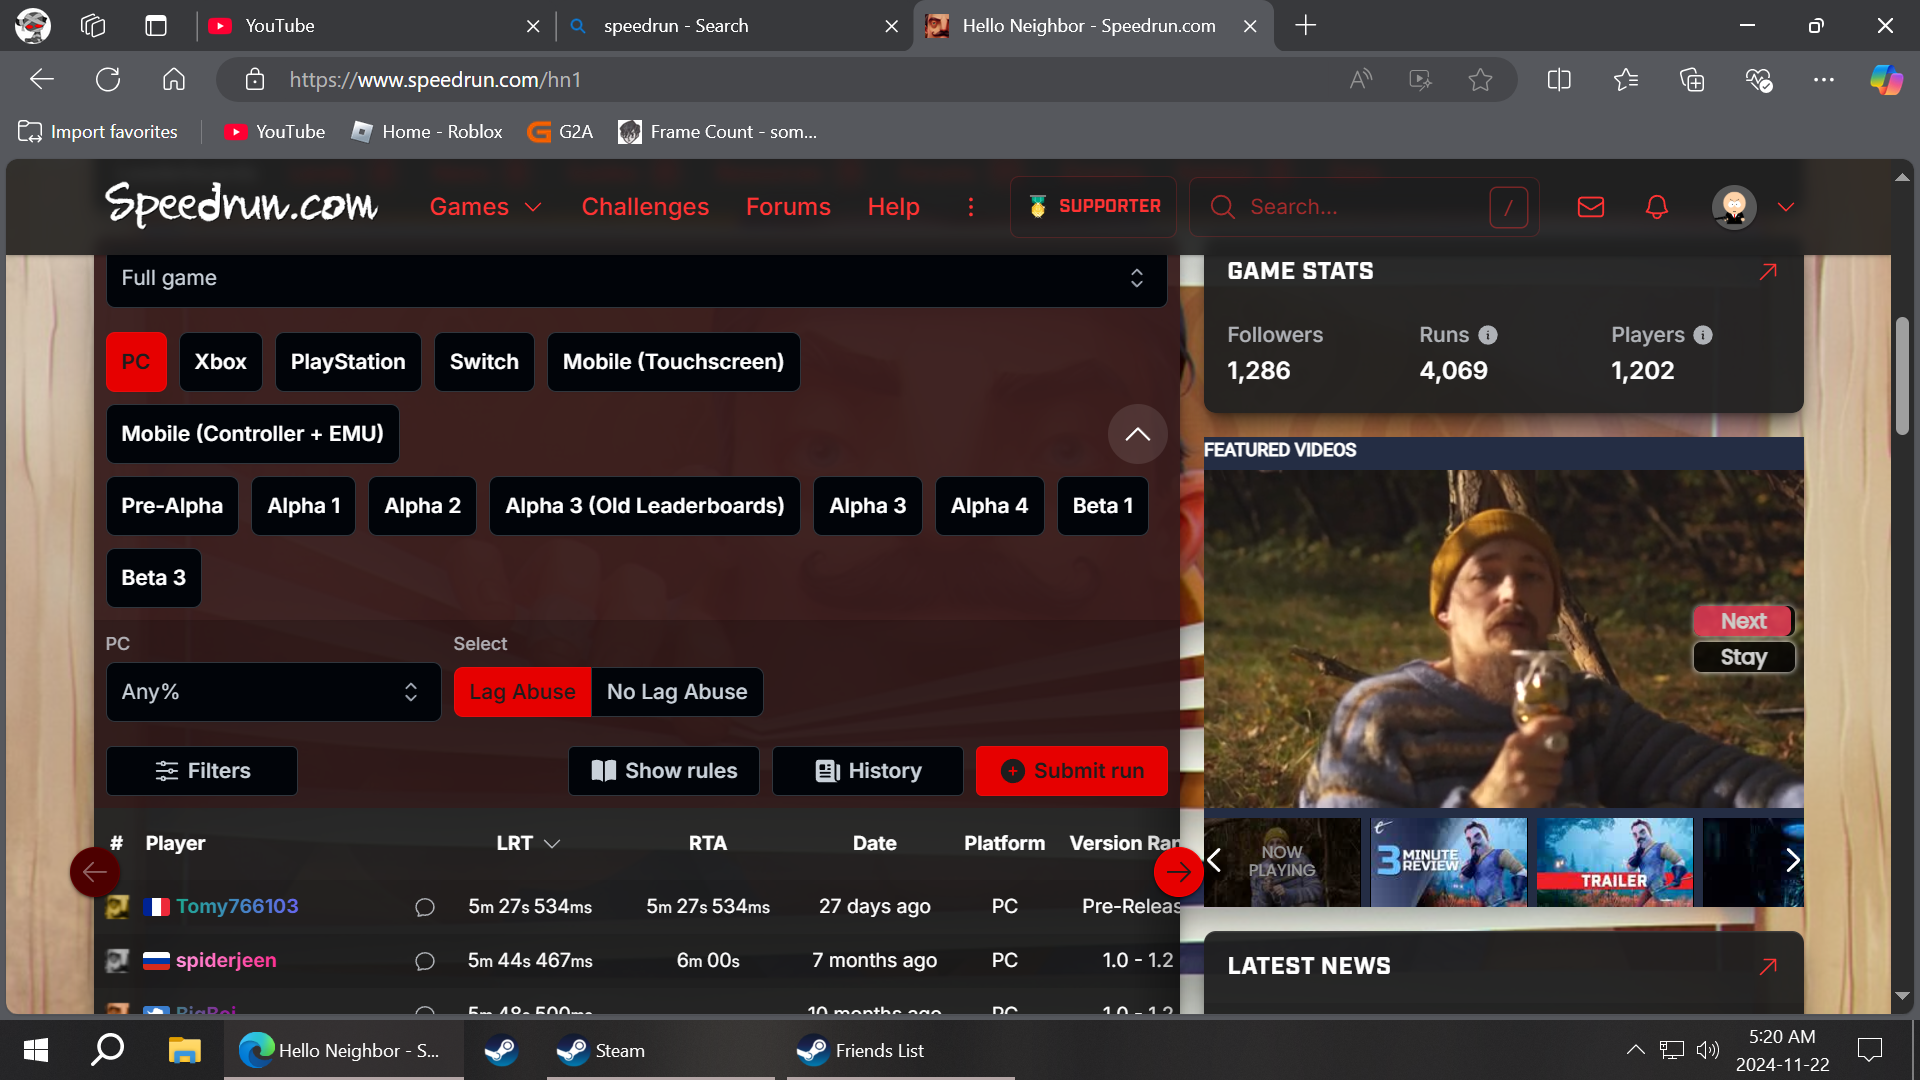
Task: Click the search slash shortcut icon
Action: pyautogui.click(x=1509, y=207)
